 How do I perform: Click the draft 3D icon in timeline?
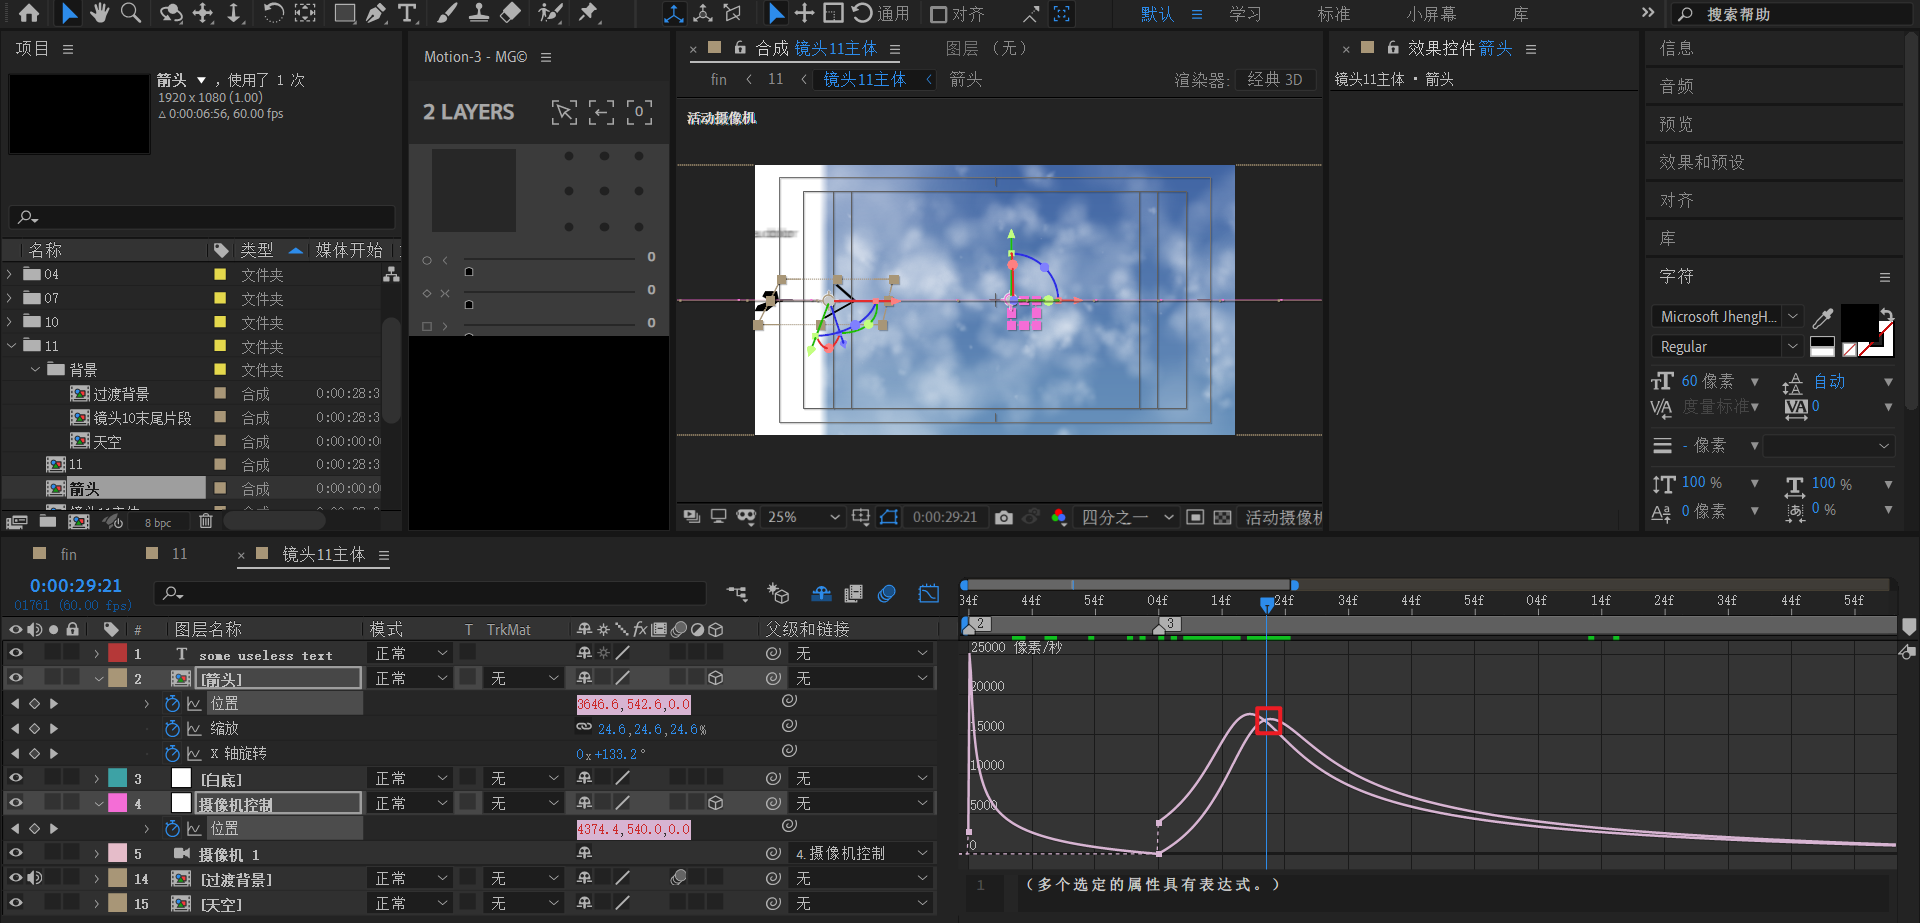click(x=778, y=593)
